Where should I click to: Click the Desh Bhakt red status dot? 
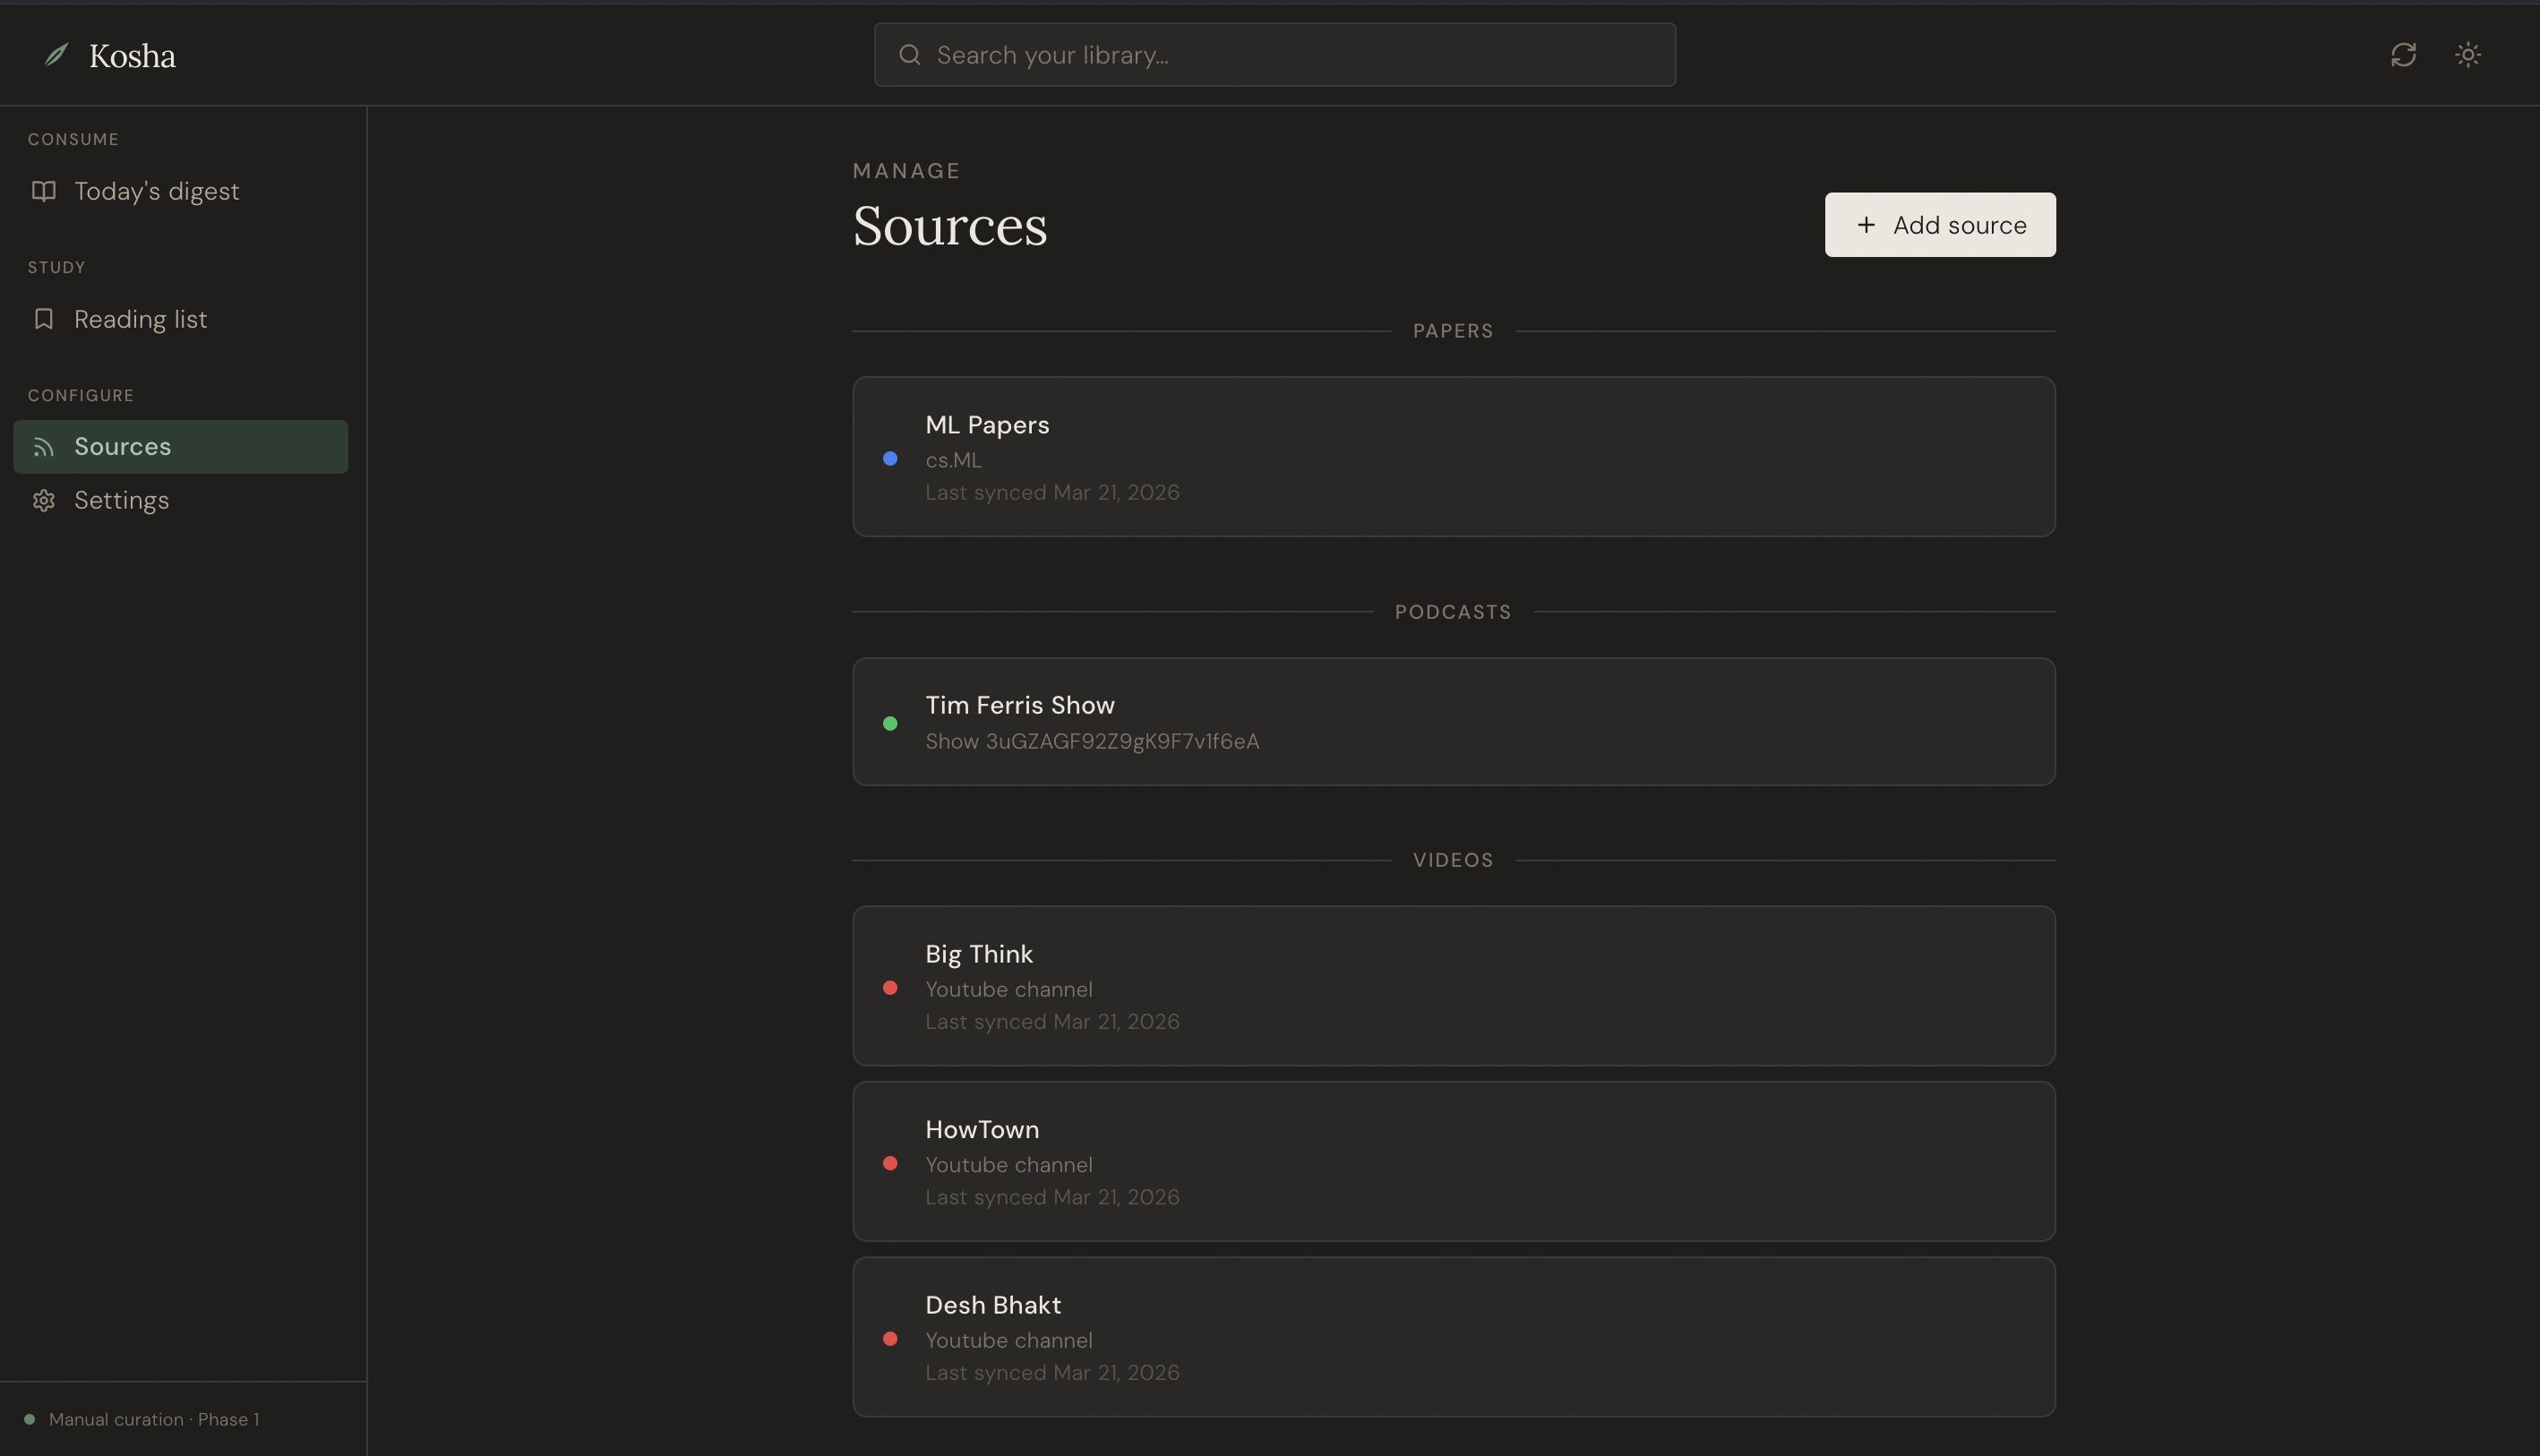point(890,1338)
